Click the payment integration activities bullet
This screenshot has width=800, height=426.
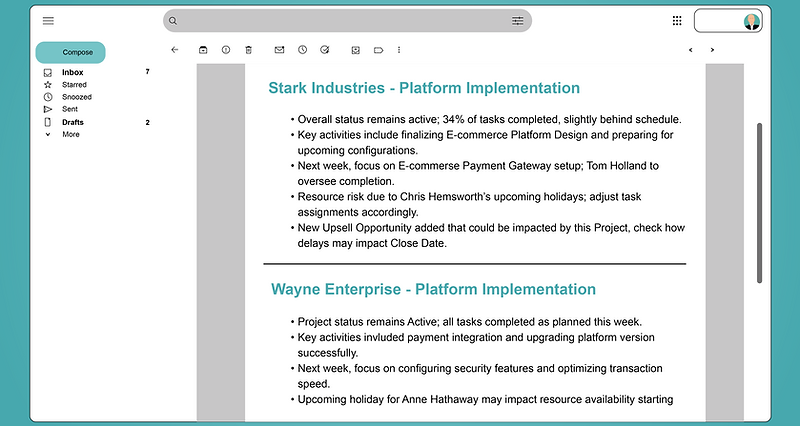(473, 345)
